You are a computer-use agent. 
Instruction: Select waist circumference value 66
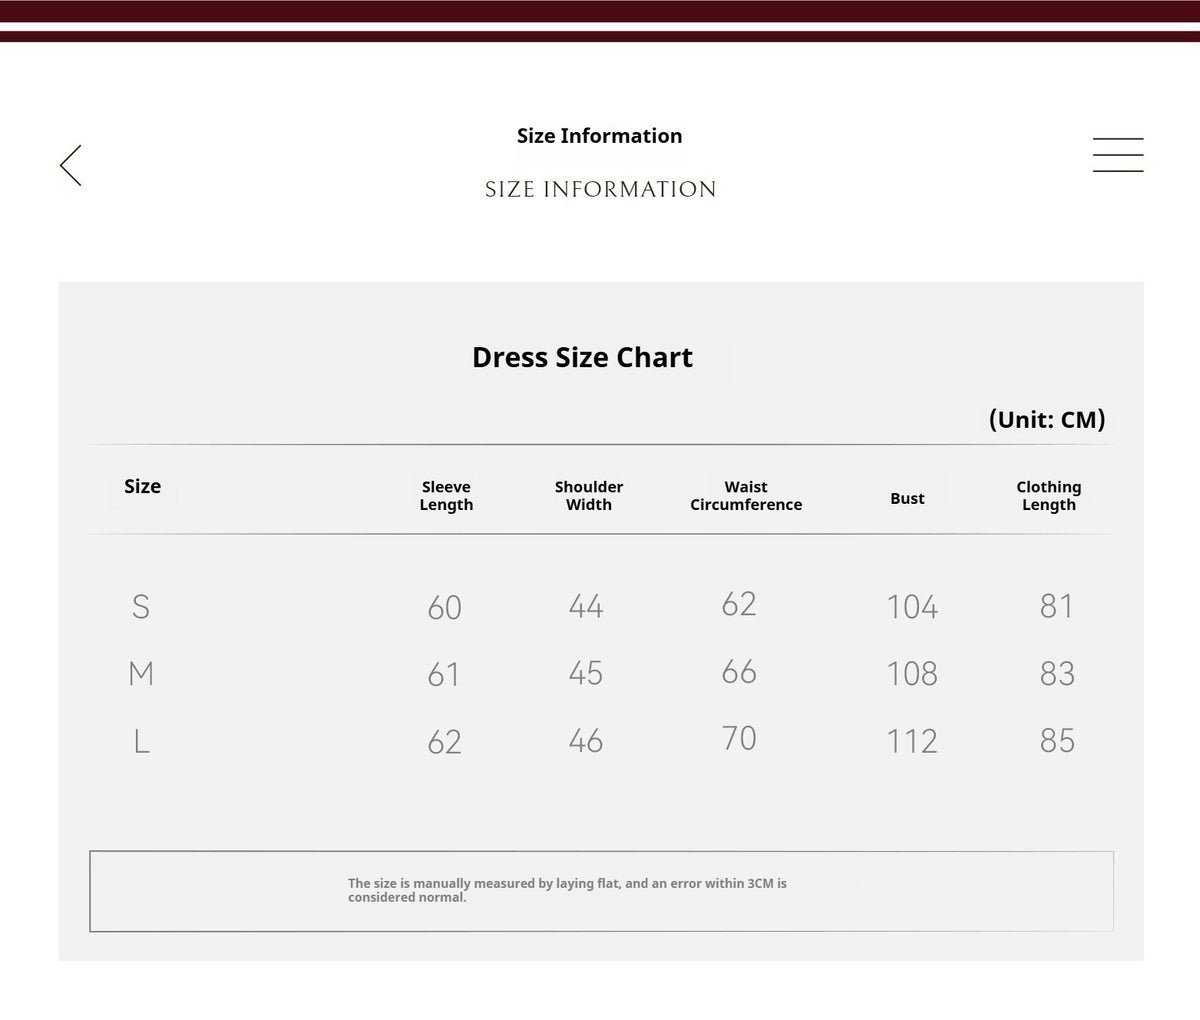click(739, 671)
